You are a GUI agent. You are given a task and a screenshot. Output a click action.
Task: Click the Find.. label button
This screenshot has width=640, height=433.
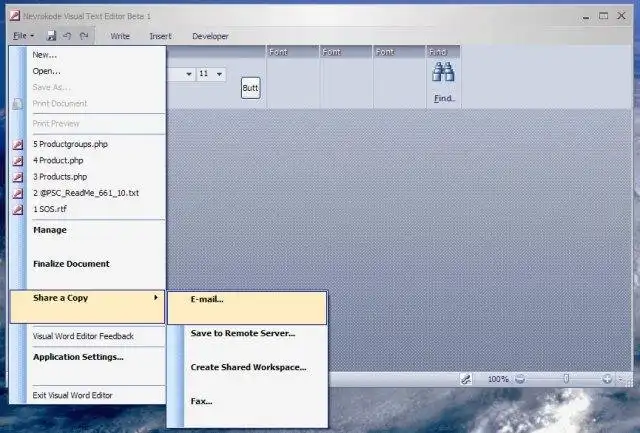[x=444, y=98]
